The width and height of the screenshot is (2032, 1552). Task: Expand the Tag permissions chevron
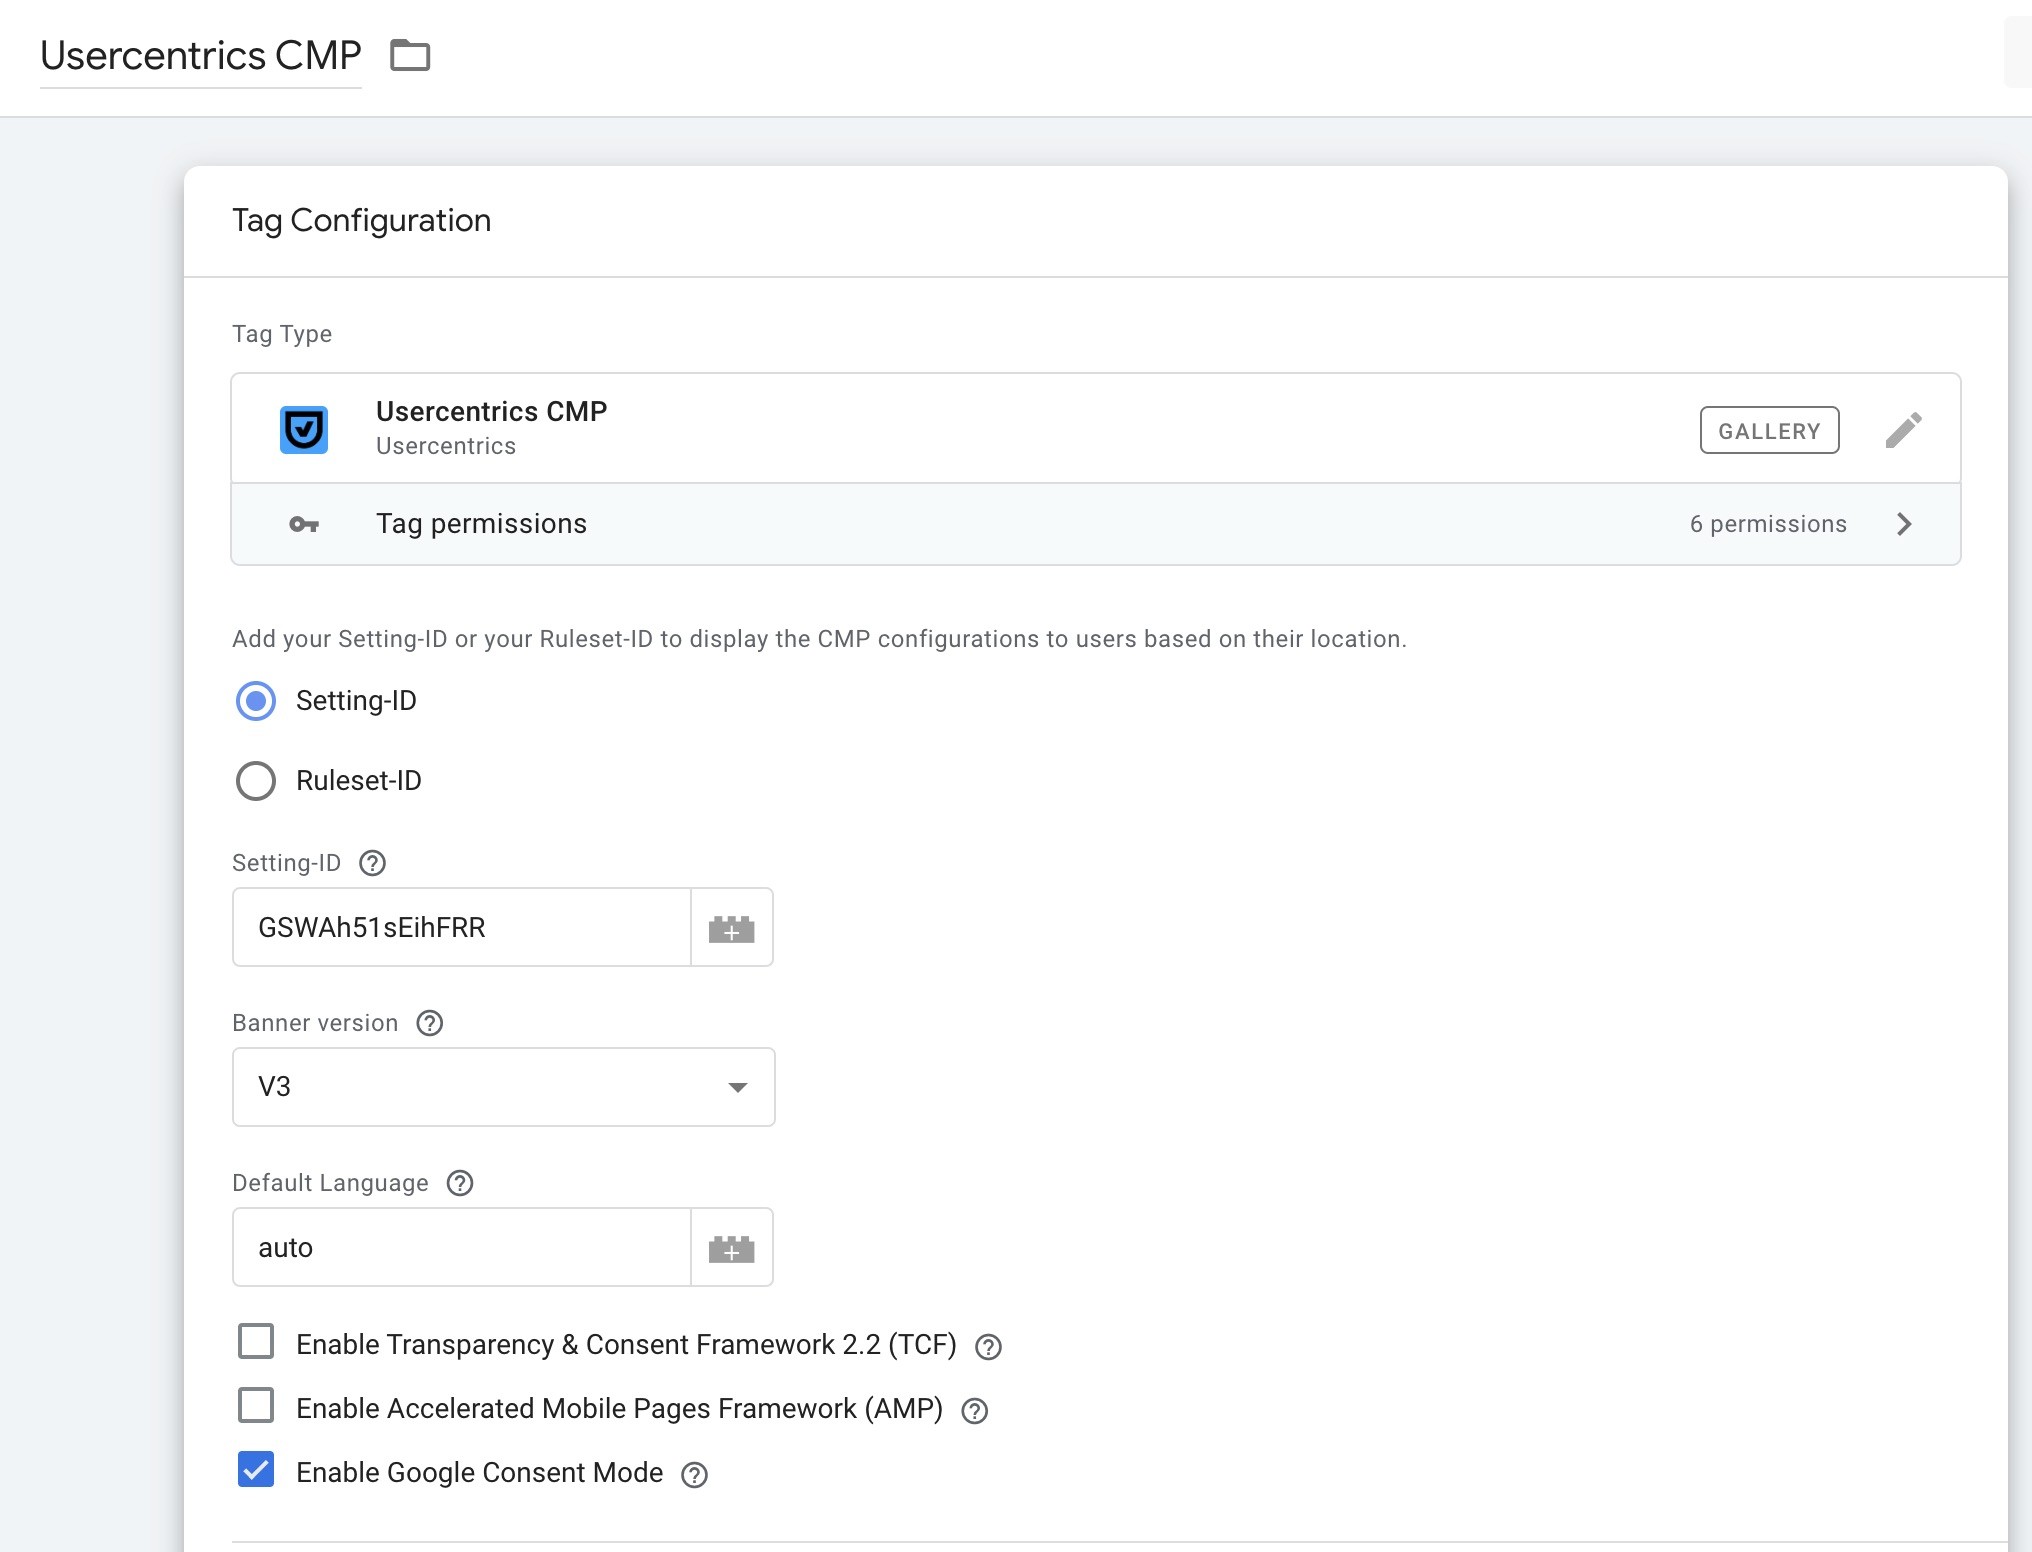click(1904, 524)
